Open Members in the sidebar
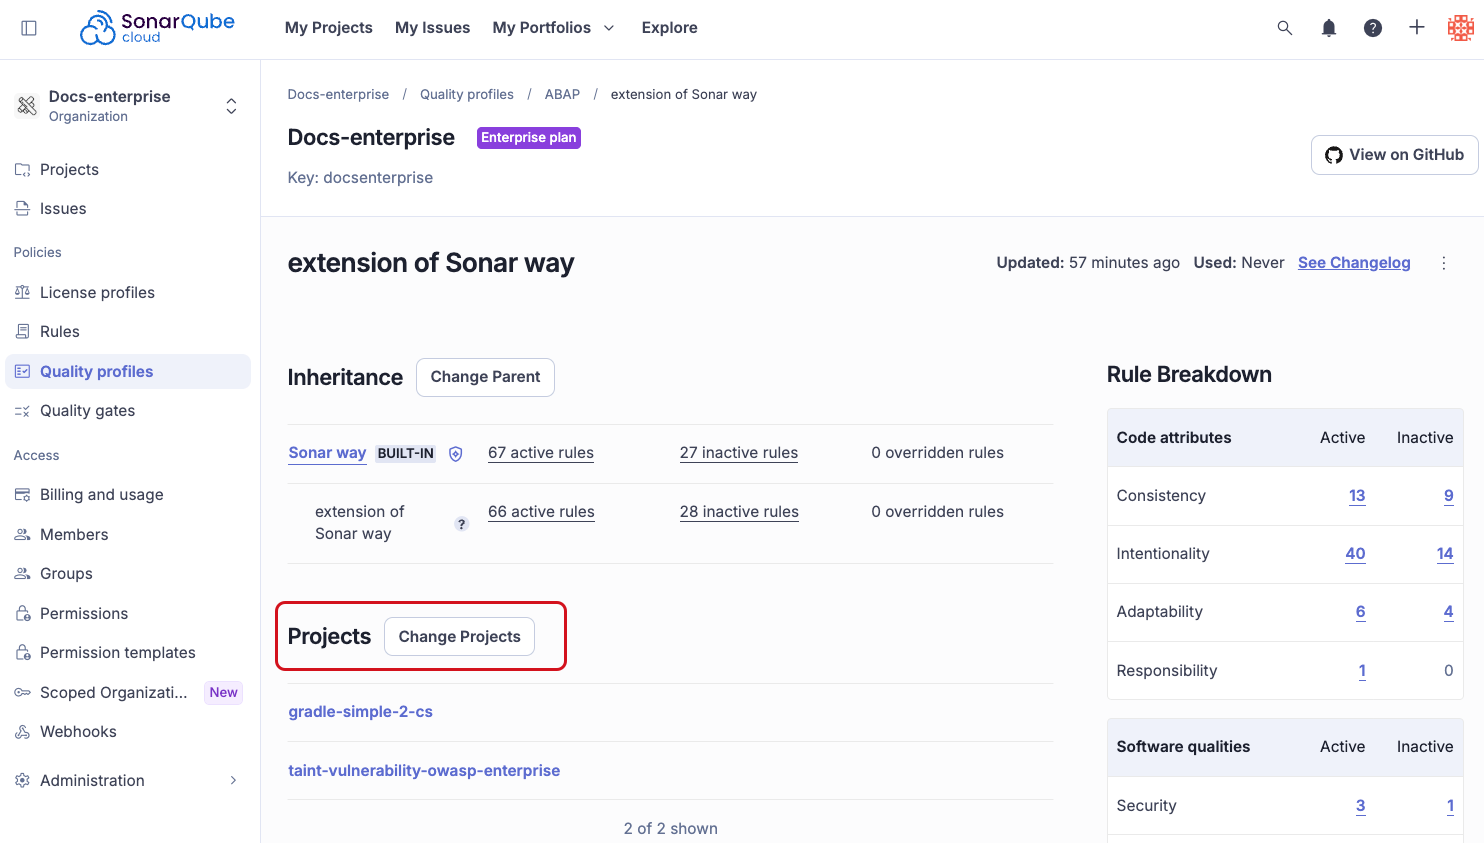The height and width of the screenshot is (843, 1484). [x=128, y=535]
